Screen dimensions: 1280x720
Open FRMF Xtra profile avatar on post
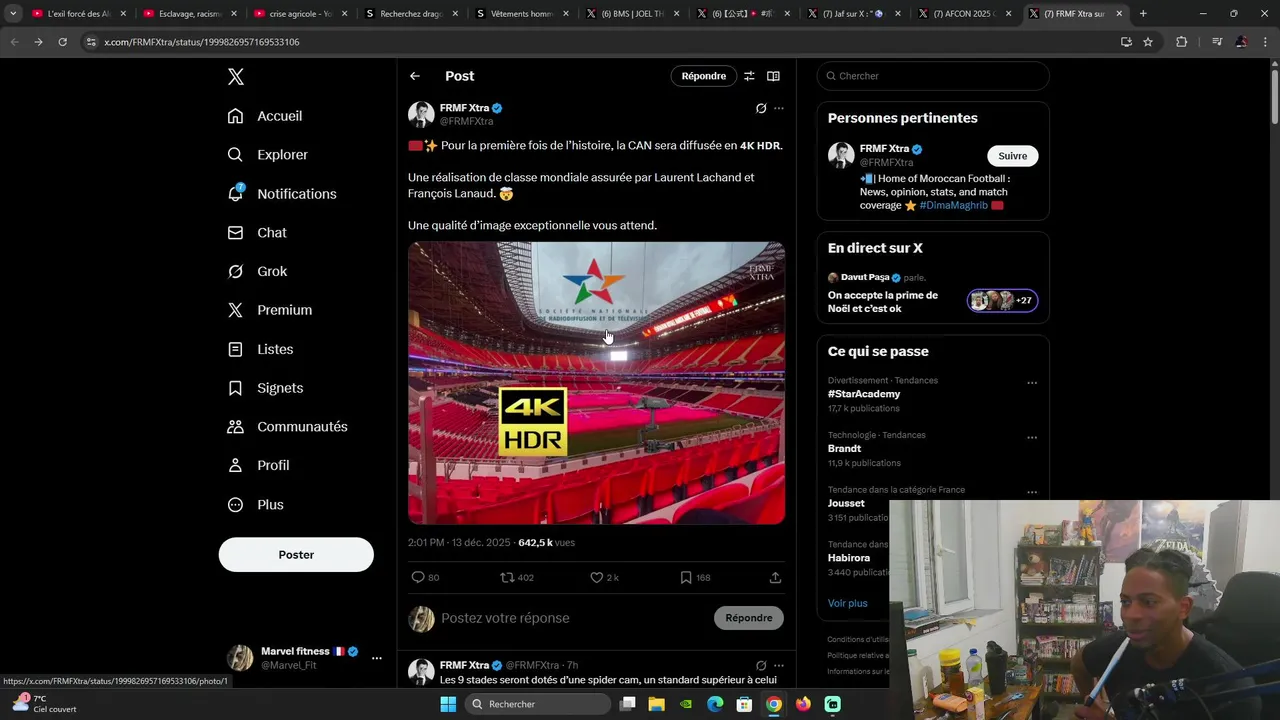point(421,114)
